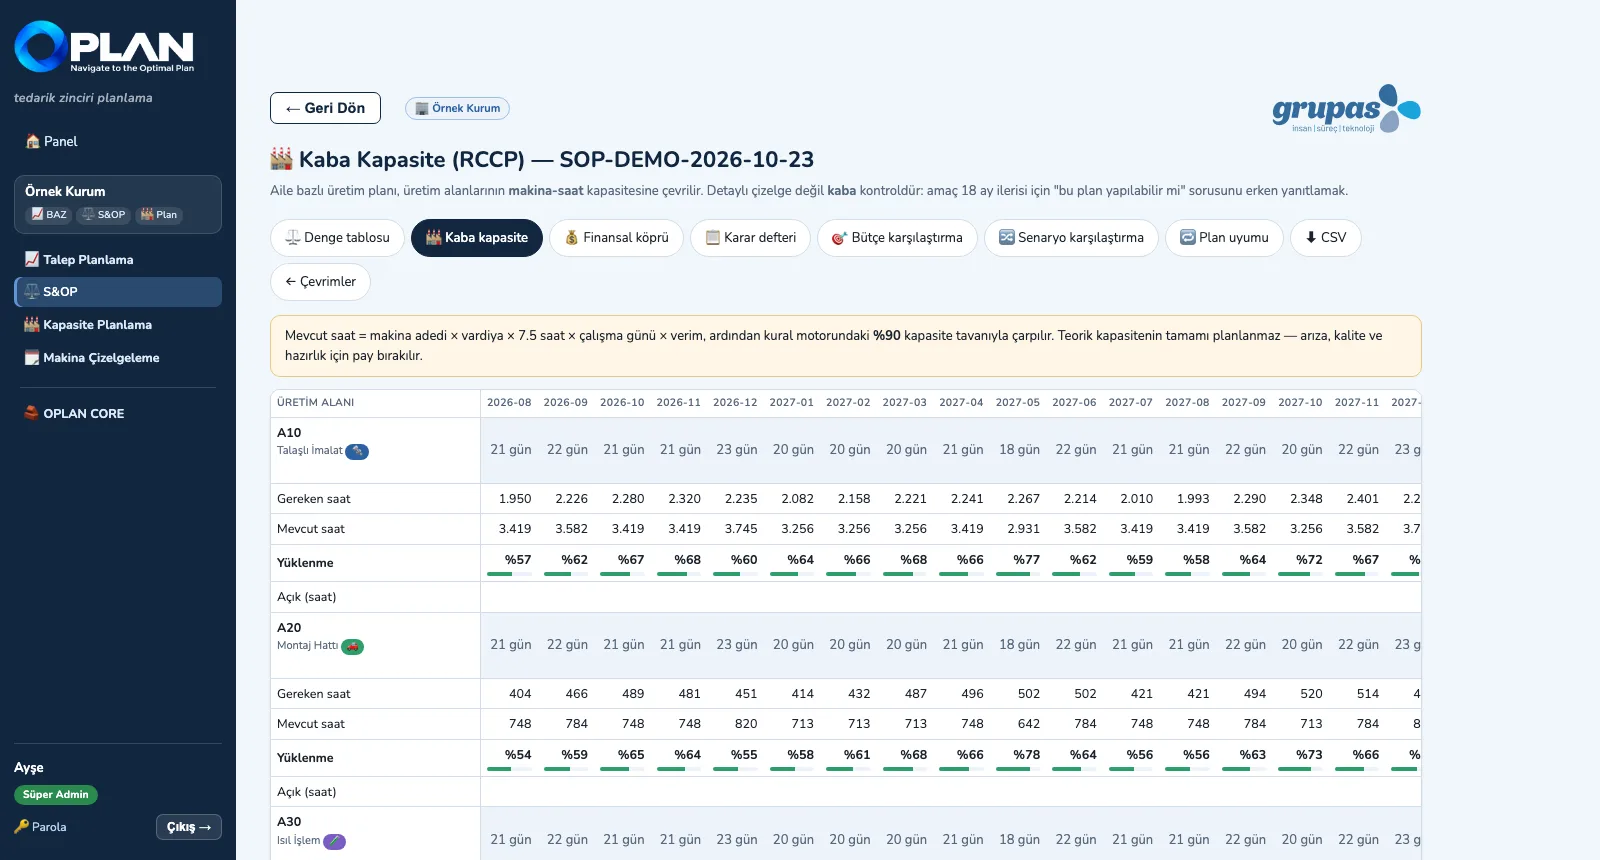
Task: Open the Finansal köprü tab
Action: pyautogui.click(x=616, y=238)
